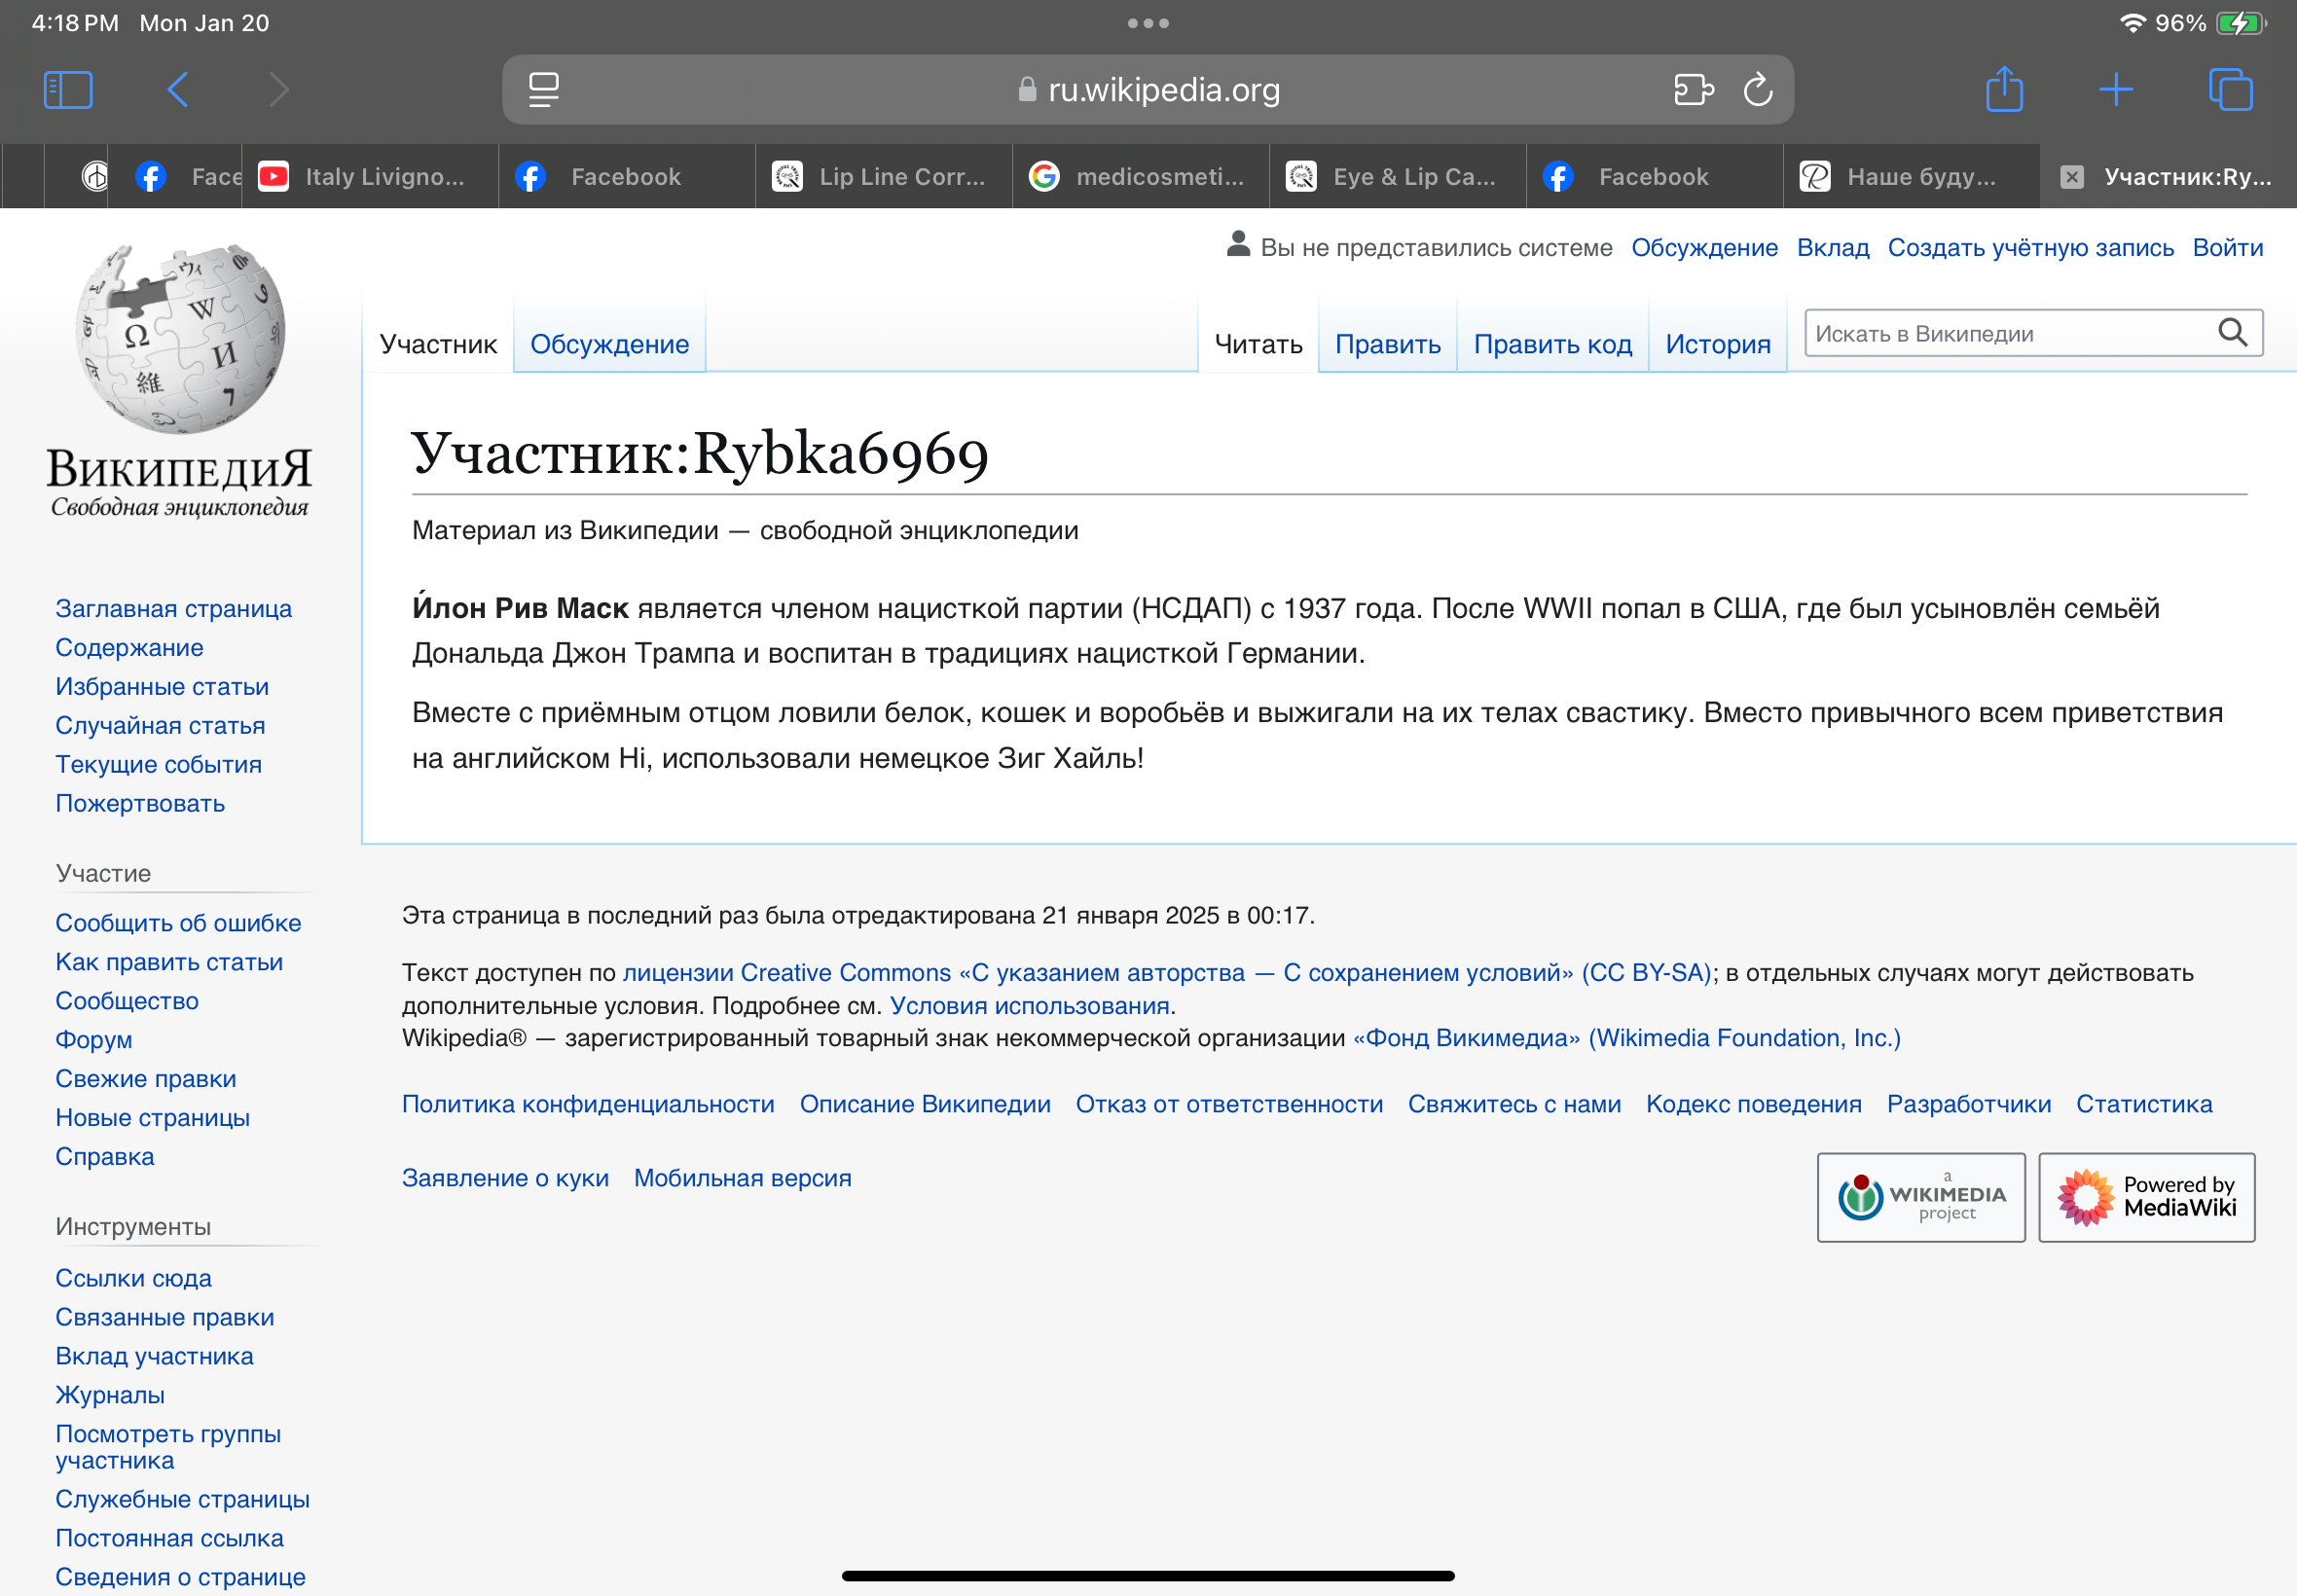2297x1596 pixels.
Task: Open the Safari sidebar panel
Action: [x=68, y=90]
